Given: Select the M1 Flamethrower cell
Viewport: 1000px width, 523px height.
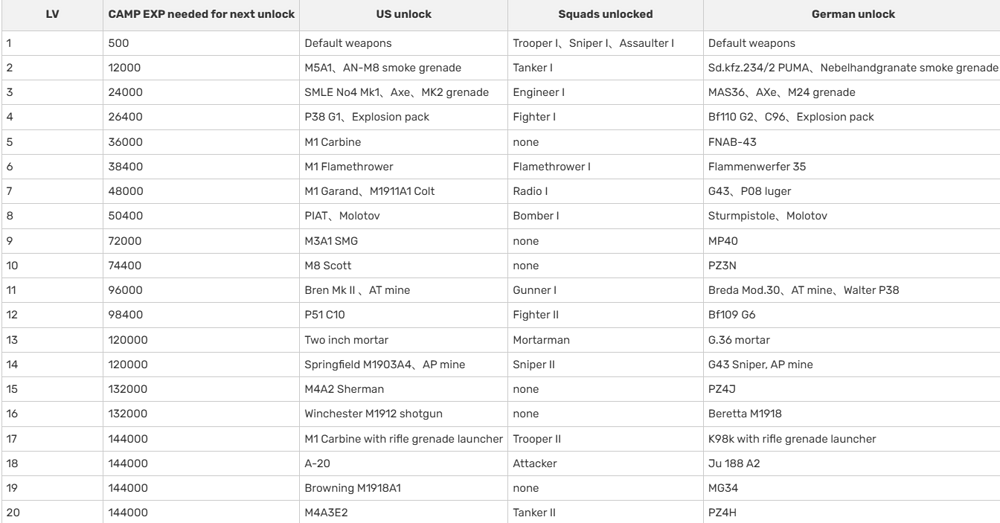Looking at the screenshot, I should (403, 166).
